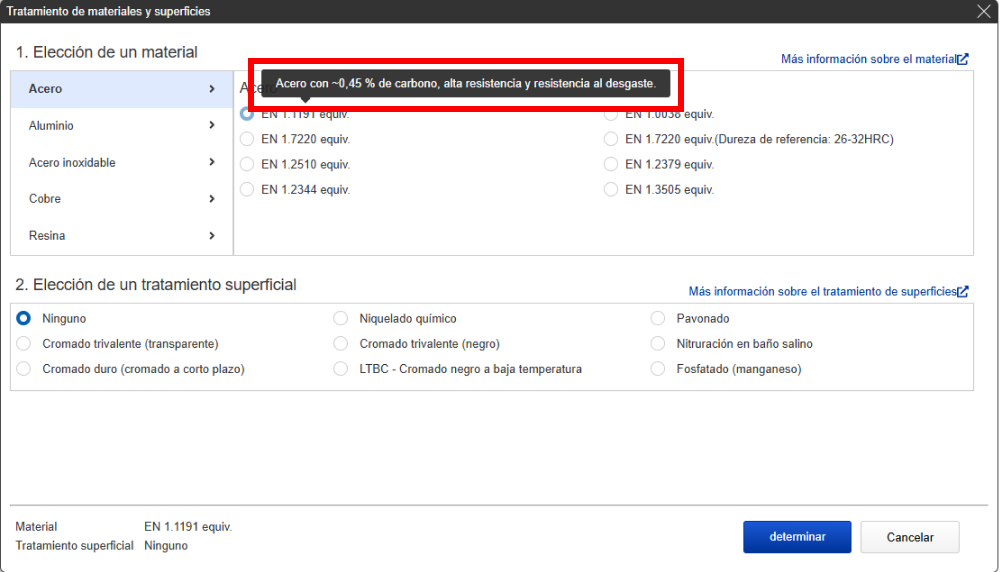Screen dimensions: 1000x572
Task: Select EN 1.2510 equiv. steel option
Action: tap(247, 164)
